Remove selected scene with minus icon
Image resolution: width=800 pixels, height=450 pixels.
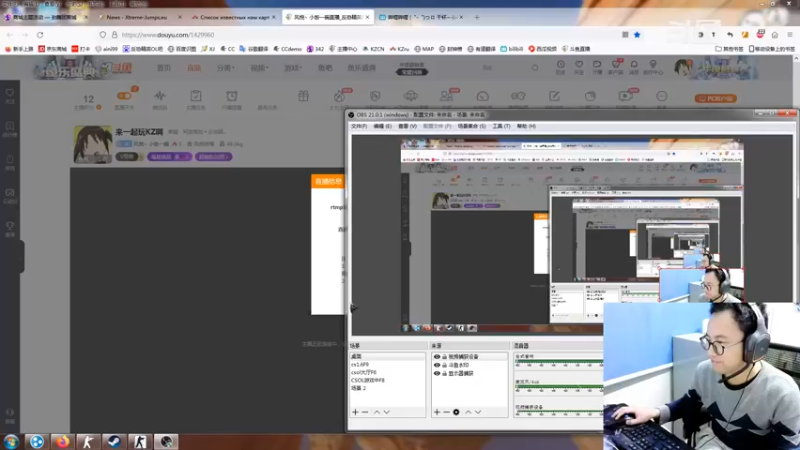pos(365,412)
